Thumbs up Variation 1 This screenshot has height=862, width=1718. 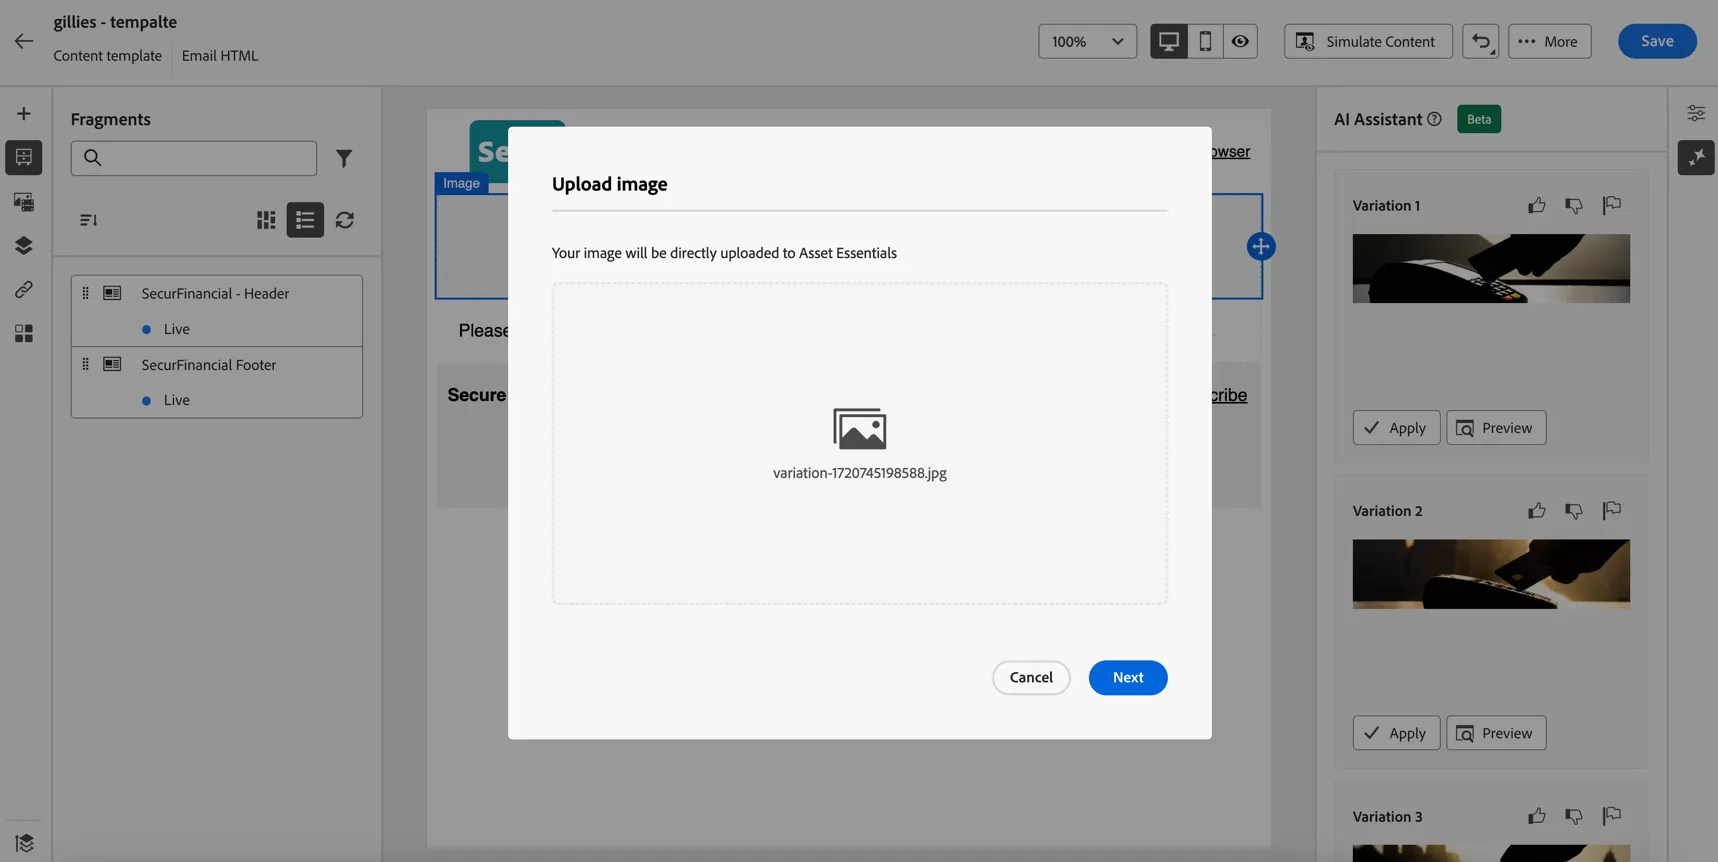[1537, 205]
